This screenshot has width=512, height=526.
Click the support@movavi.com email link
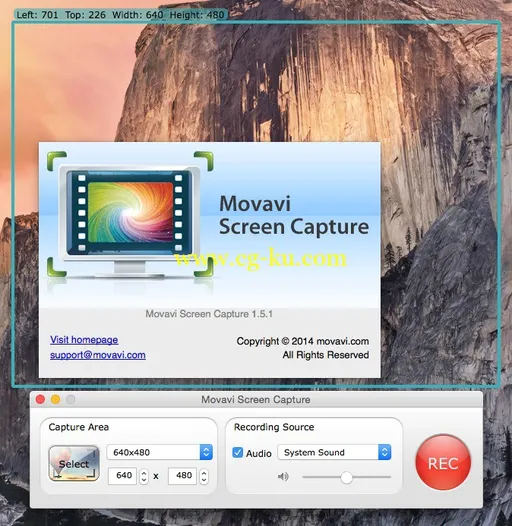(x=98, y=355)
